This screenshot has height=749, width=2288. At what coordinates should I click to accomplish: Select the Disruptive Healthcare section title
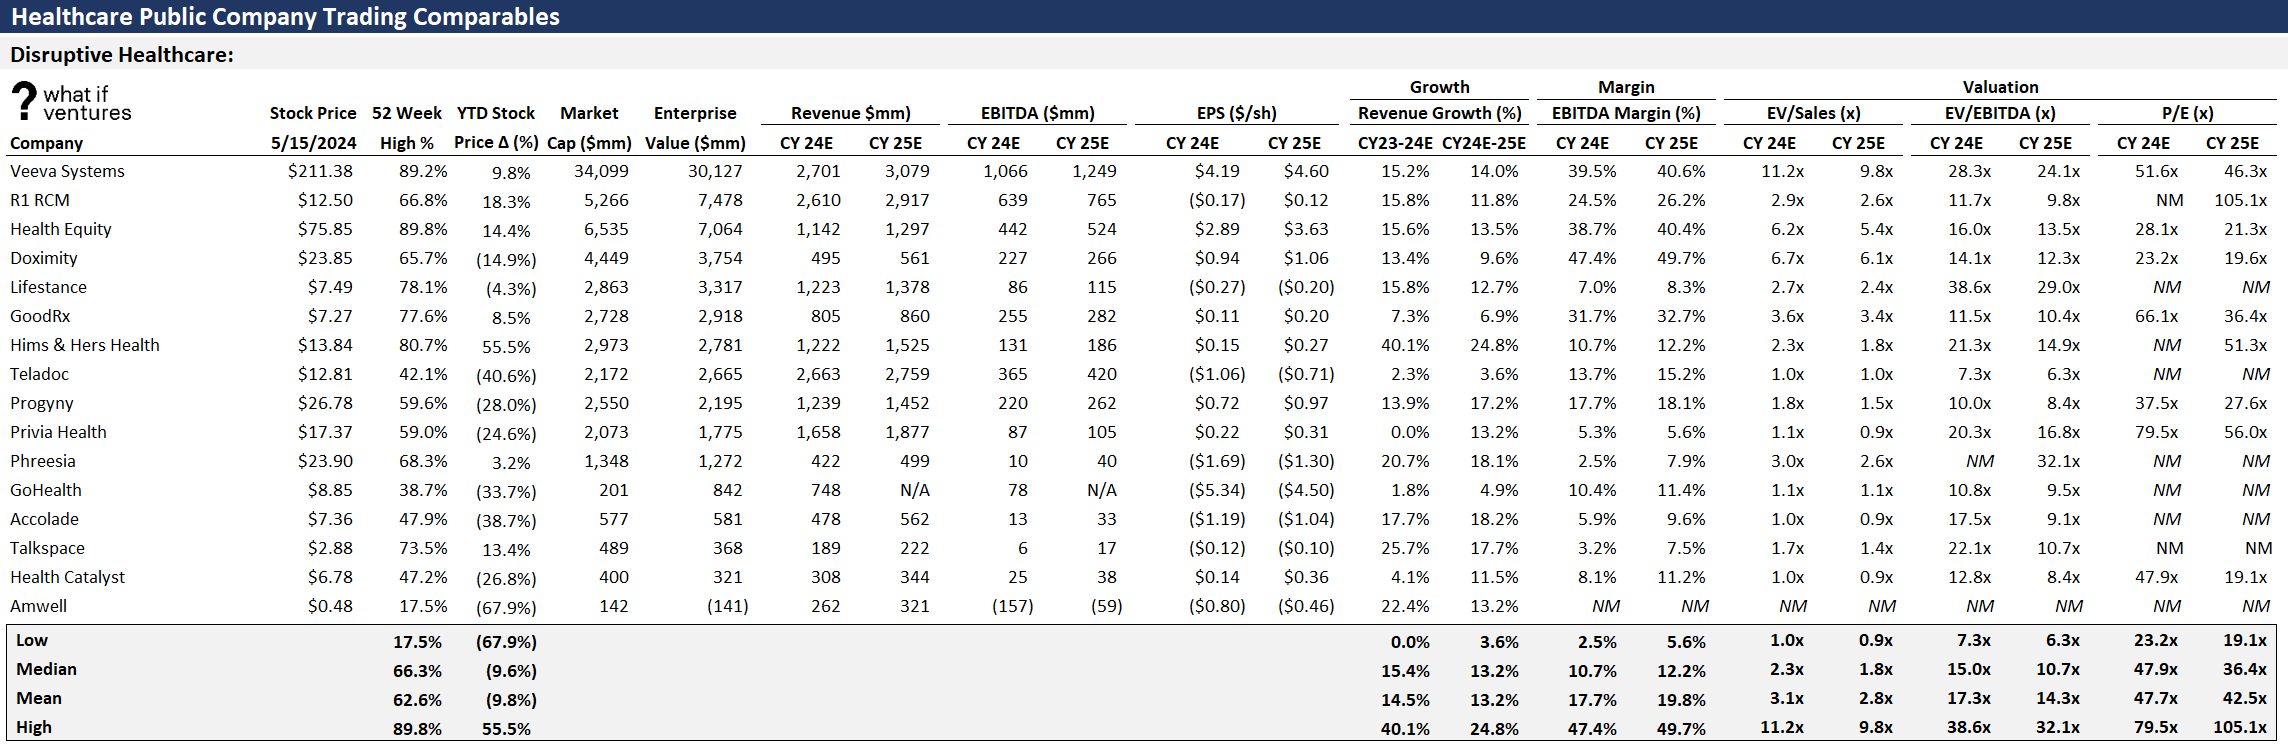[x=122, y=55]
